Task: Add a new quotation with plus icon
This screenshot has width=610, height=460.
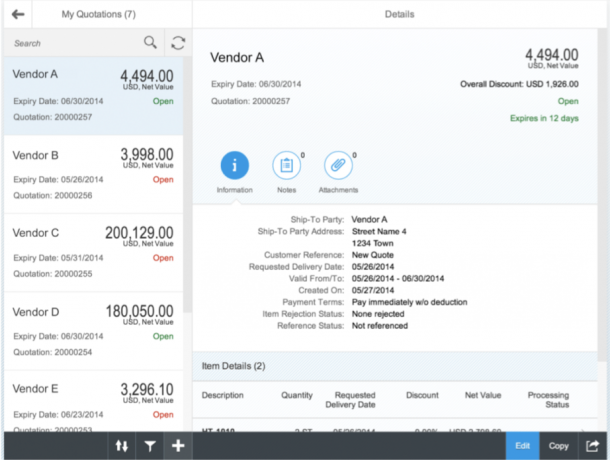Action: [178, 446]
